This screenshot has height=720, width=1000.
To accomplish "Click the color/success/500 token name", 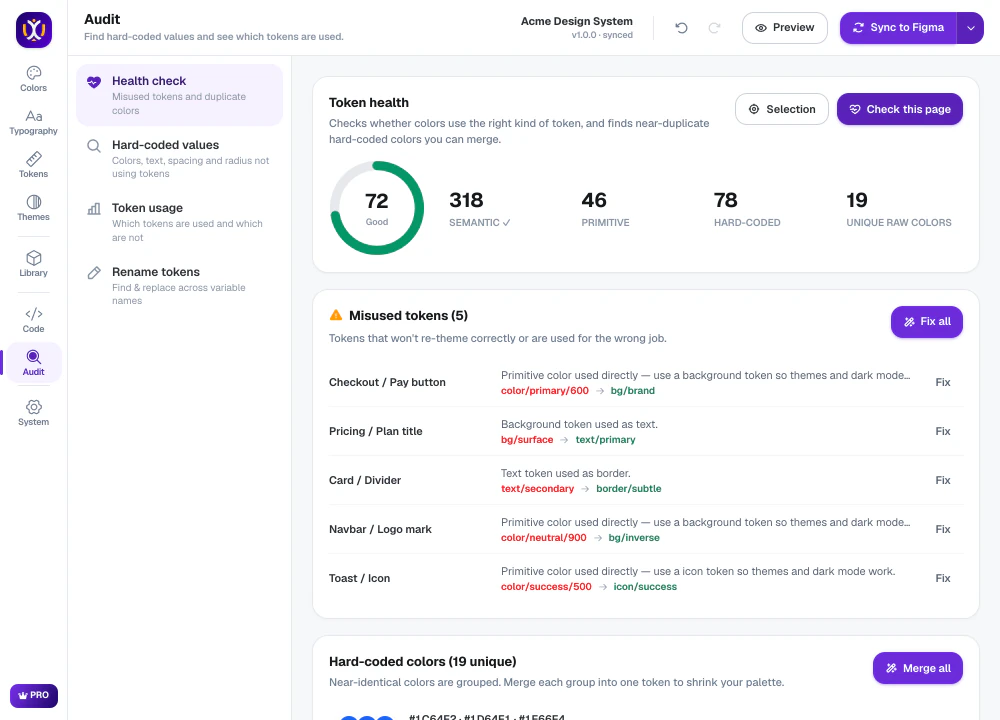I will click(546, 587).
